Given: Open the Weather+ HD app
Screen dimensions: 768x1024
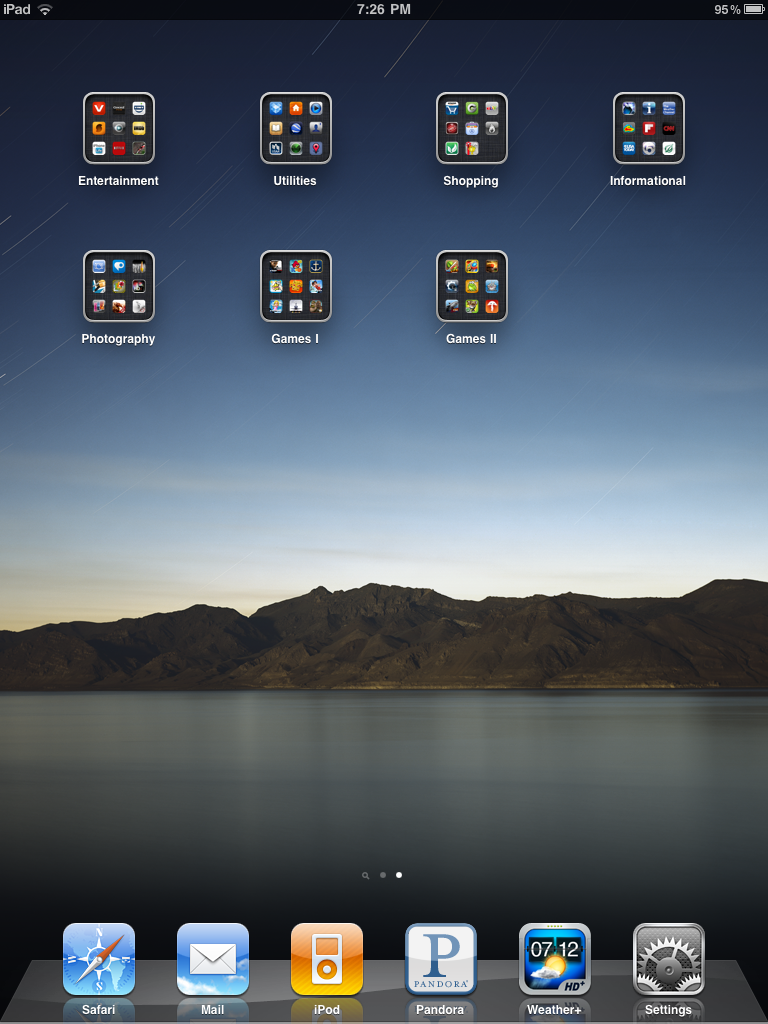Looking at the screenshot, I should tap(554, 959).
